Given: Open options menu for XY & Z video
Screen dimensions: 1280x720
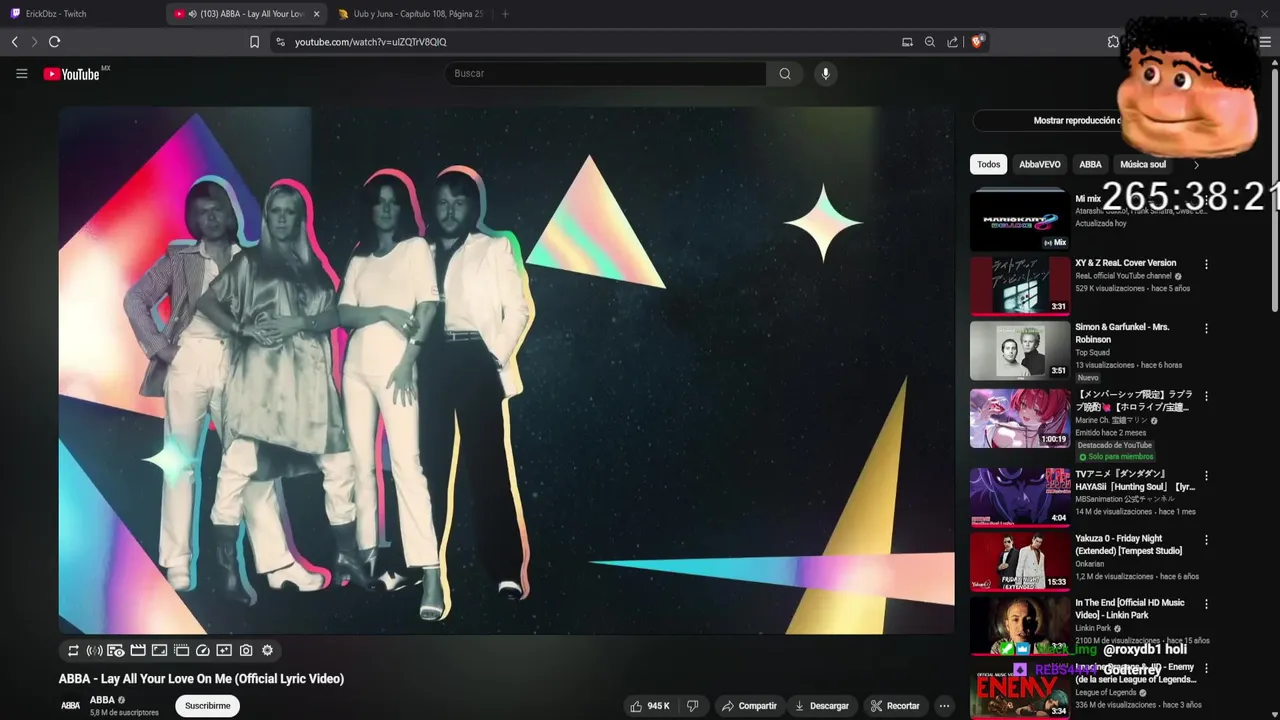Looking at the screenshot, I should point(1206,265).
